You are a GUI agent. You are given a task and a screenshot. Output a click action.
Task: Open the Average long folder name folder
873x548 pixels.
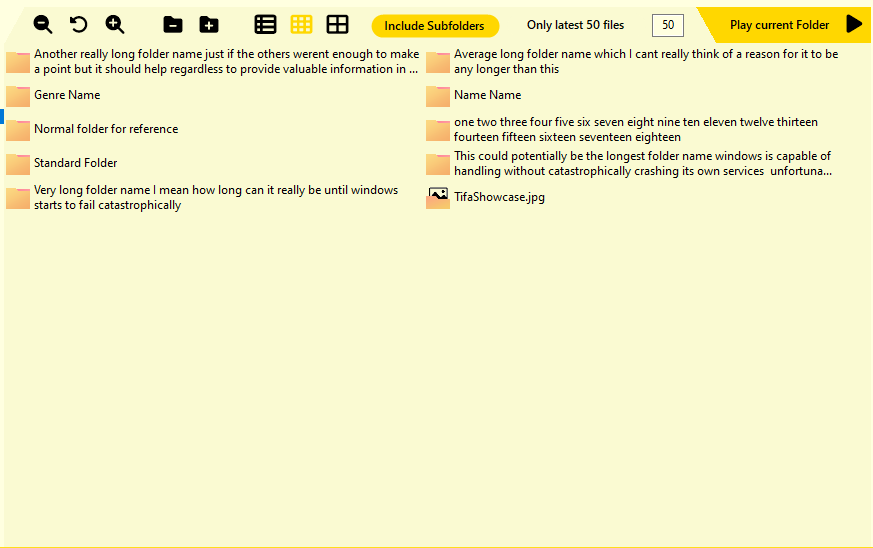tap(645, 62)
